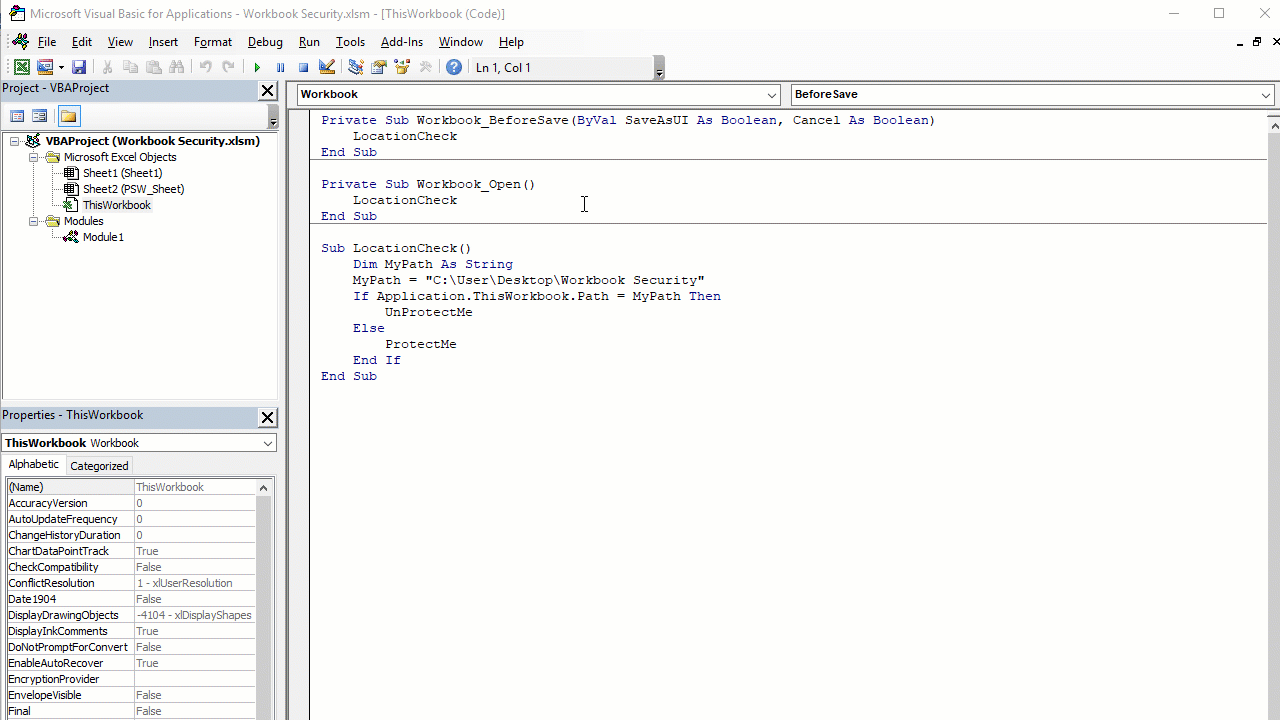
Task: Select Module1 in the project tree
Action: click(x=103, y=237)
